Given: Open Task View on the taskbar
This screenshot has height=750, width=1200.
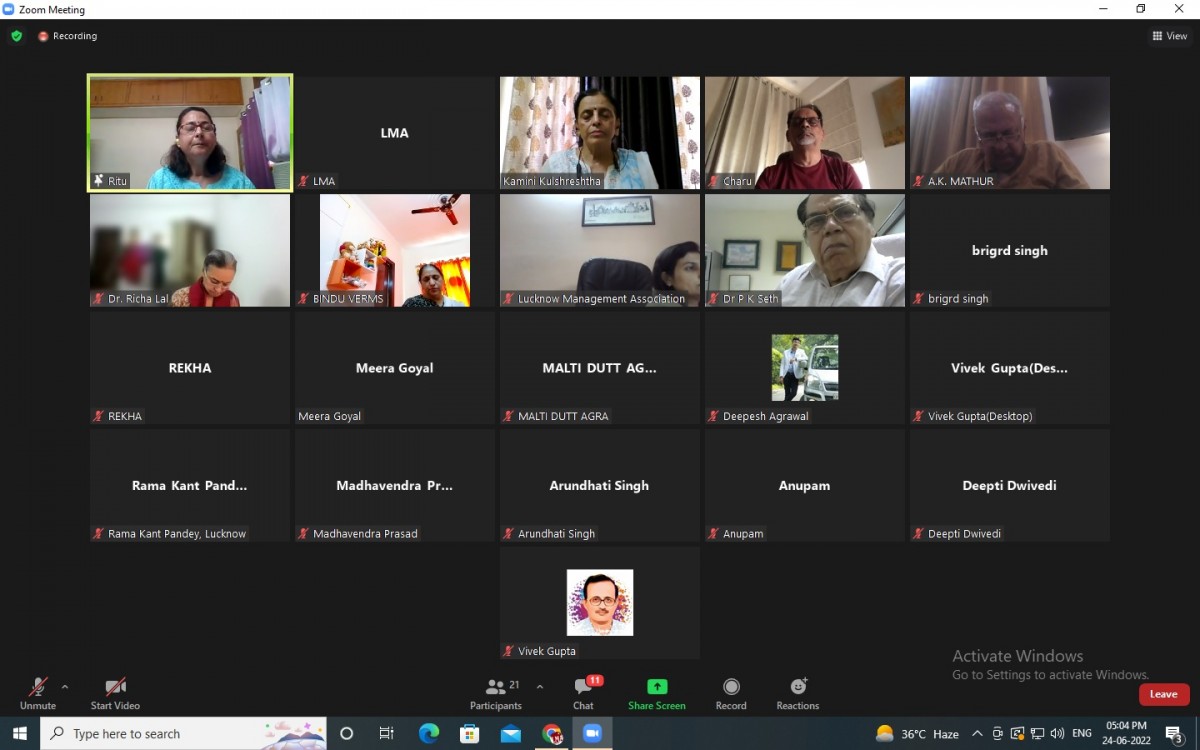Looking at the screenshot, I should coord(387,733).
